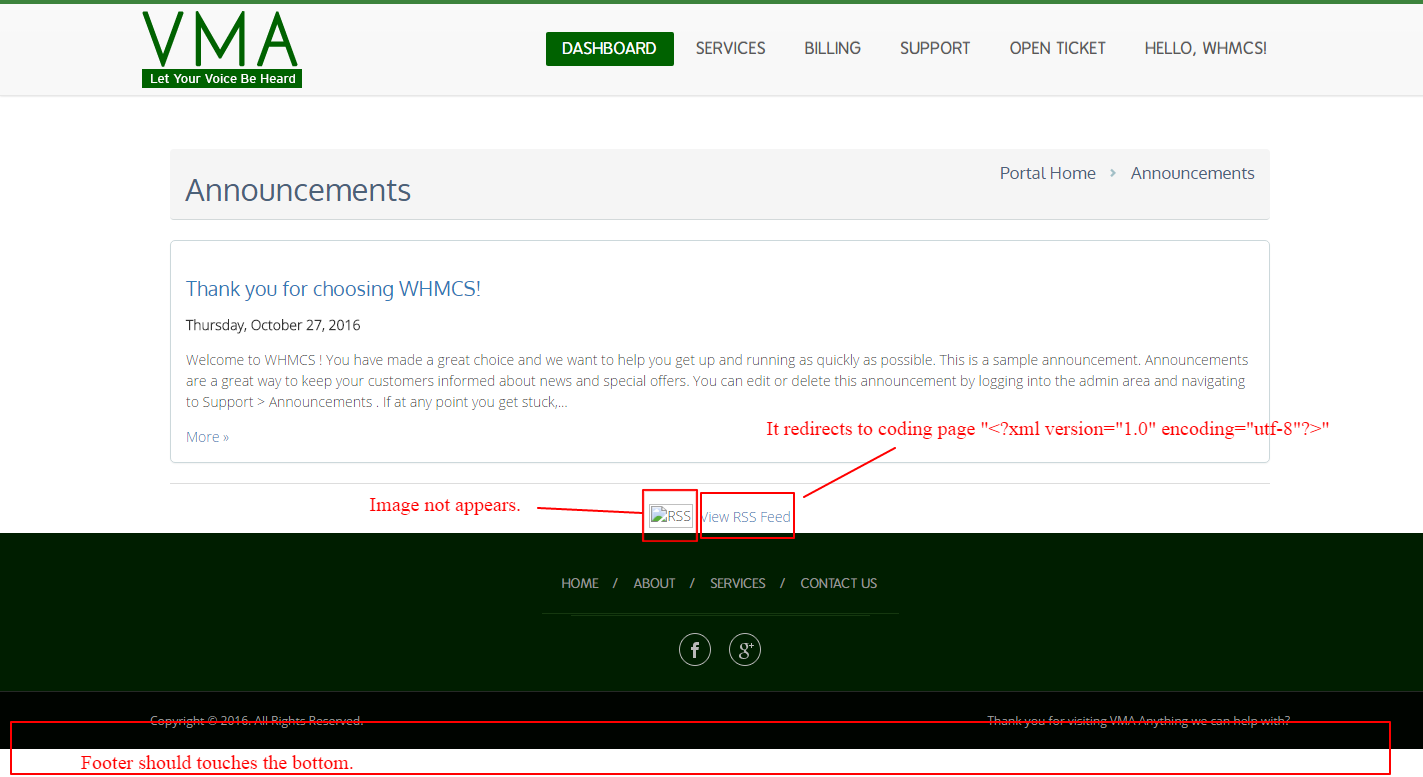Image resolution: width=1423 pixels, height=777 pixels.
Task: Click Open Ticket in the top navigation
Action: pos(1057,48)
